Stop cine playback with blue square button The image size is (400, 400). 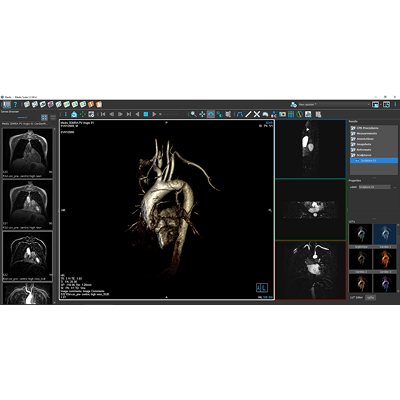click(x=146, y=114)
